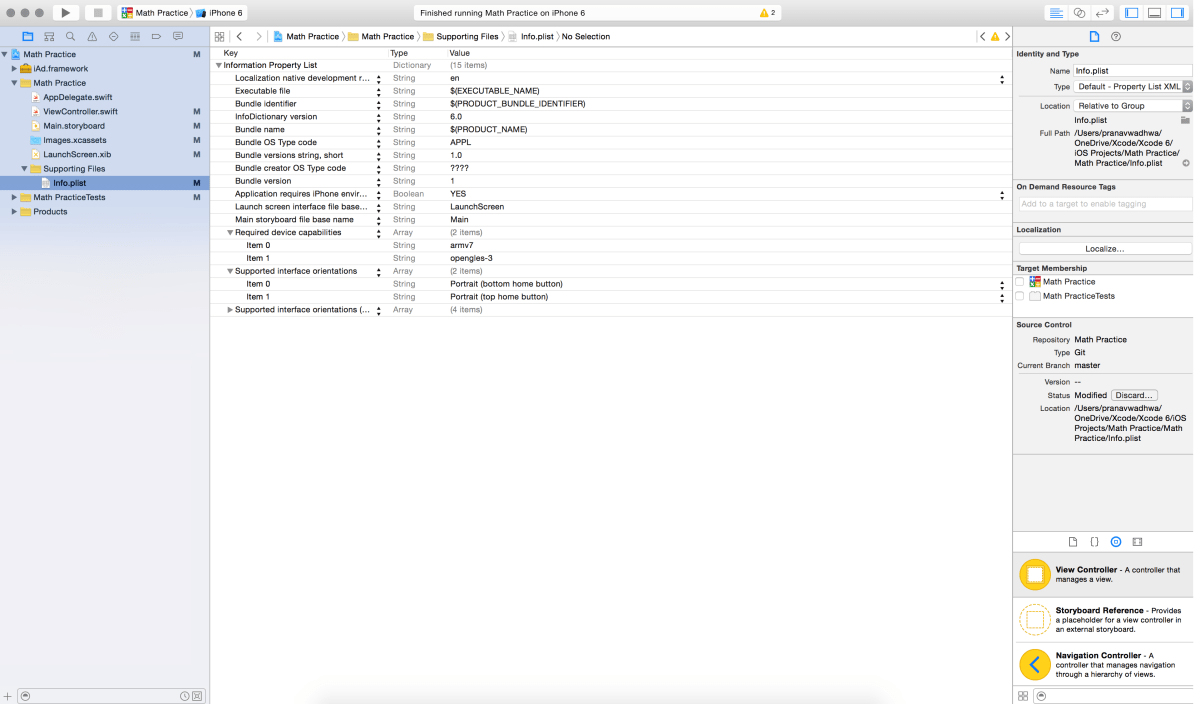This screenshot has height=704, width=1200.
Task: Open Location Relative to Group dropdown
Action: pyautogui.click(x=1133, y=105)
